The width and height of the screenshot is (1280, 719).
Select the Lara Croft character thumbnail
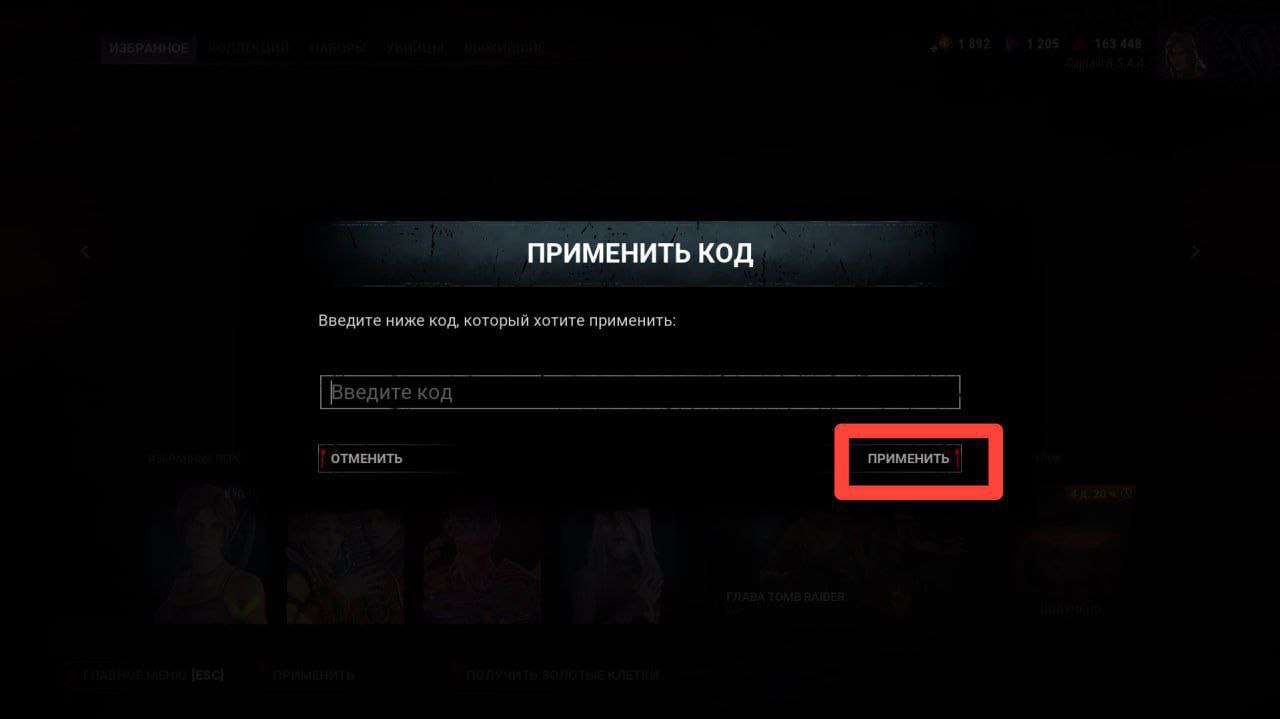(210, 553)
